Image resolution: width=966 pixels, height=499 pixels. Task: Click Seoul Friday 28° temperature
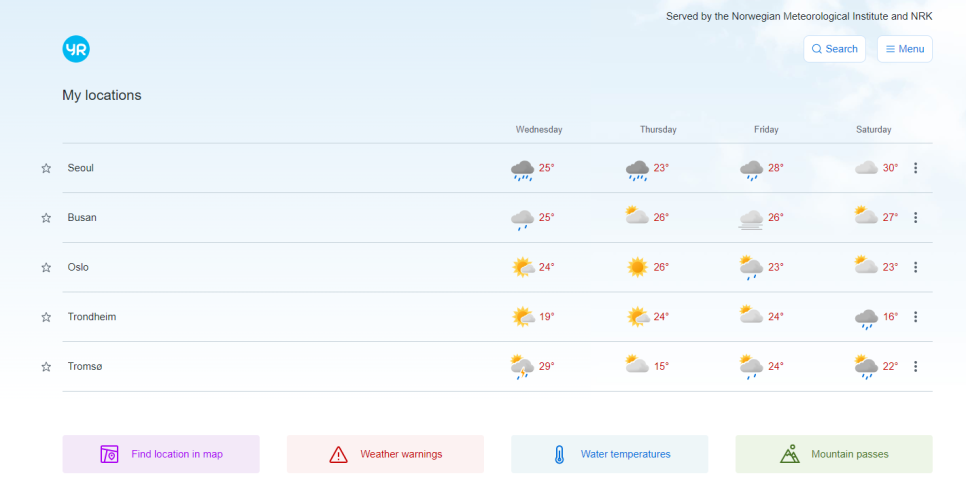click(x=776, y=168)
